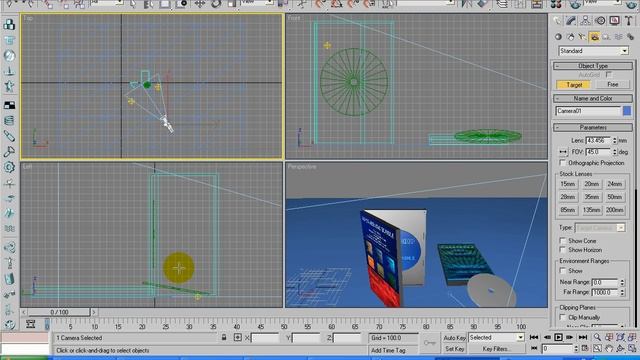Click the X coordinate field
Image resolution: width=640 pixels, height=360 pixels.
tap(264, 338)
